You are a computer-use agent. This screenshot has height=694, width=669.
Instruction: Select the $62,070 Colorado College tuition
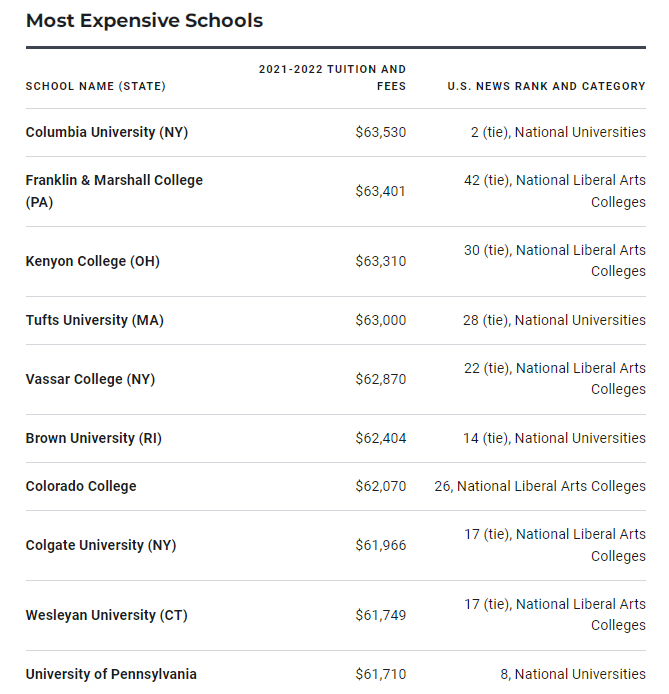coord(380,486)
